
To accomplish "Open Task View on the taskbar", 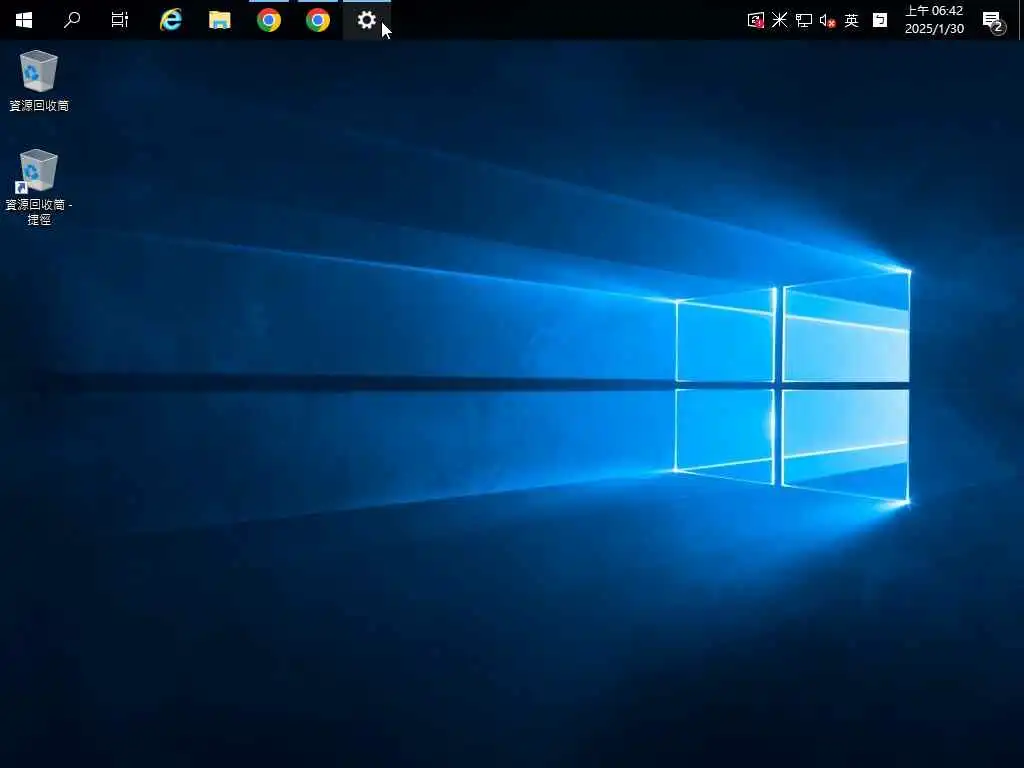I will point(120,20).
